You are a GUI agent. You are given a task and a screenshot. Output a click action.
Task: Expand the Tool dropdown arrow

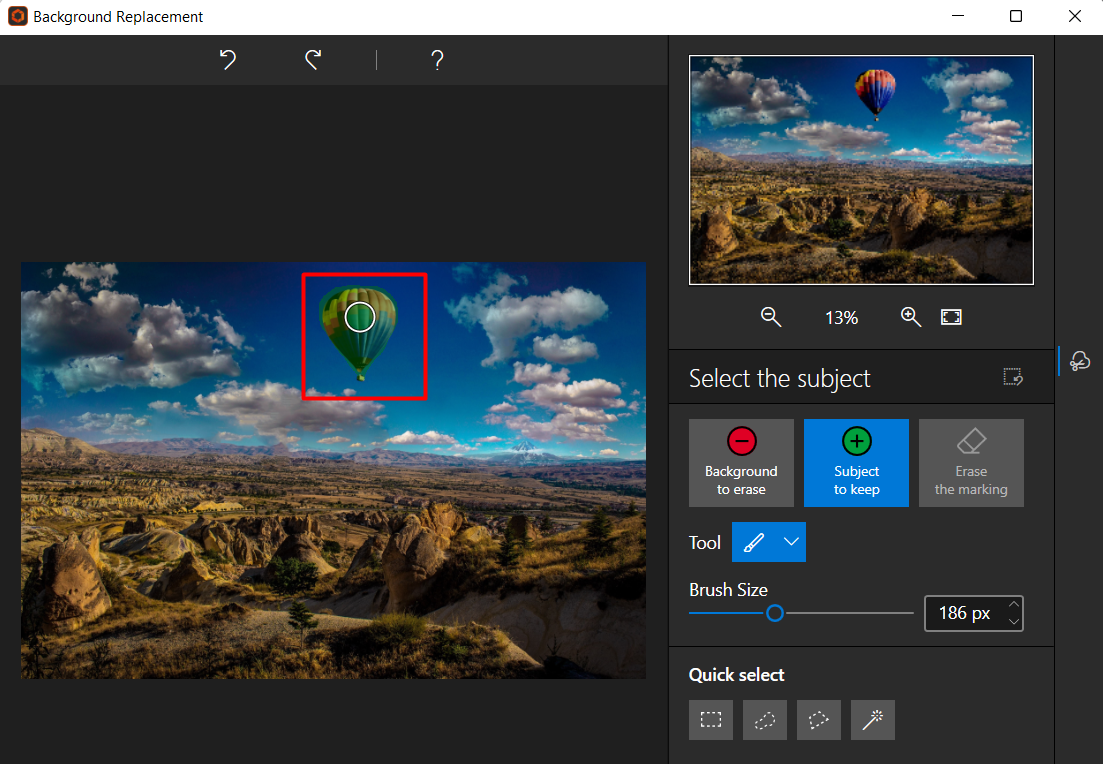click(x=791, y=542)
